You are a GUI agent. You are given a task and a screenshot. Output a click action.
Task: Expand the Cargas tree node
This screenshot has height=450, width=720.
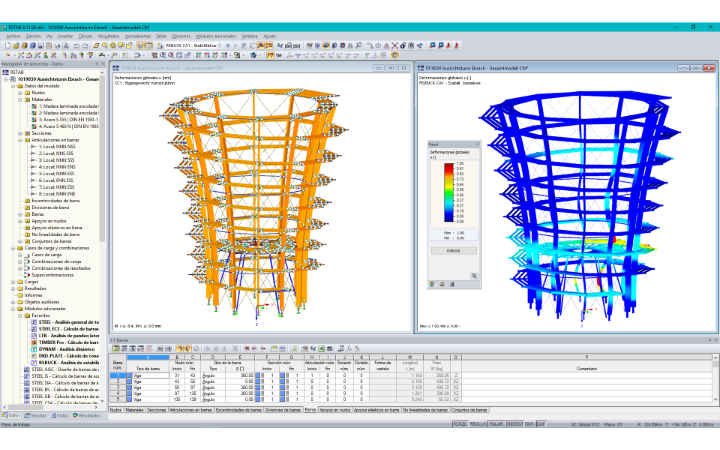tap(13, 282)
